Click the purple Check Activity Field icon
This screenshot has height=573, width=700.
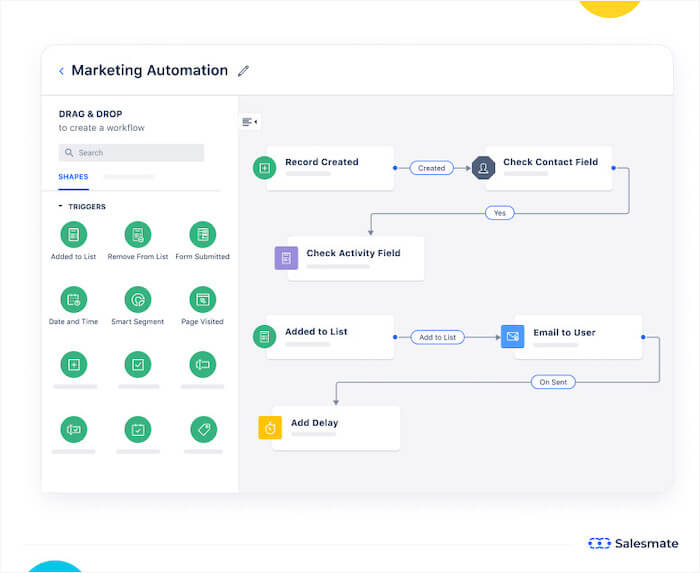pyautogui.click(x=286, y=258)
